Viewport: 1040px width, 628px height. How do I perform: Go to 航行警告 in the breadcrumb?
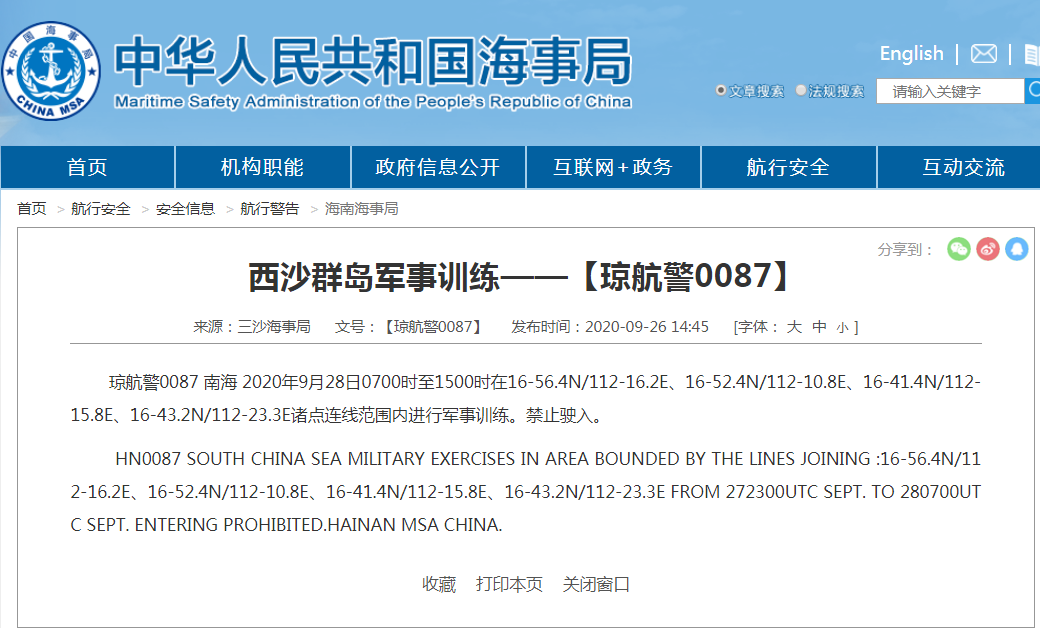269,209
